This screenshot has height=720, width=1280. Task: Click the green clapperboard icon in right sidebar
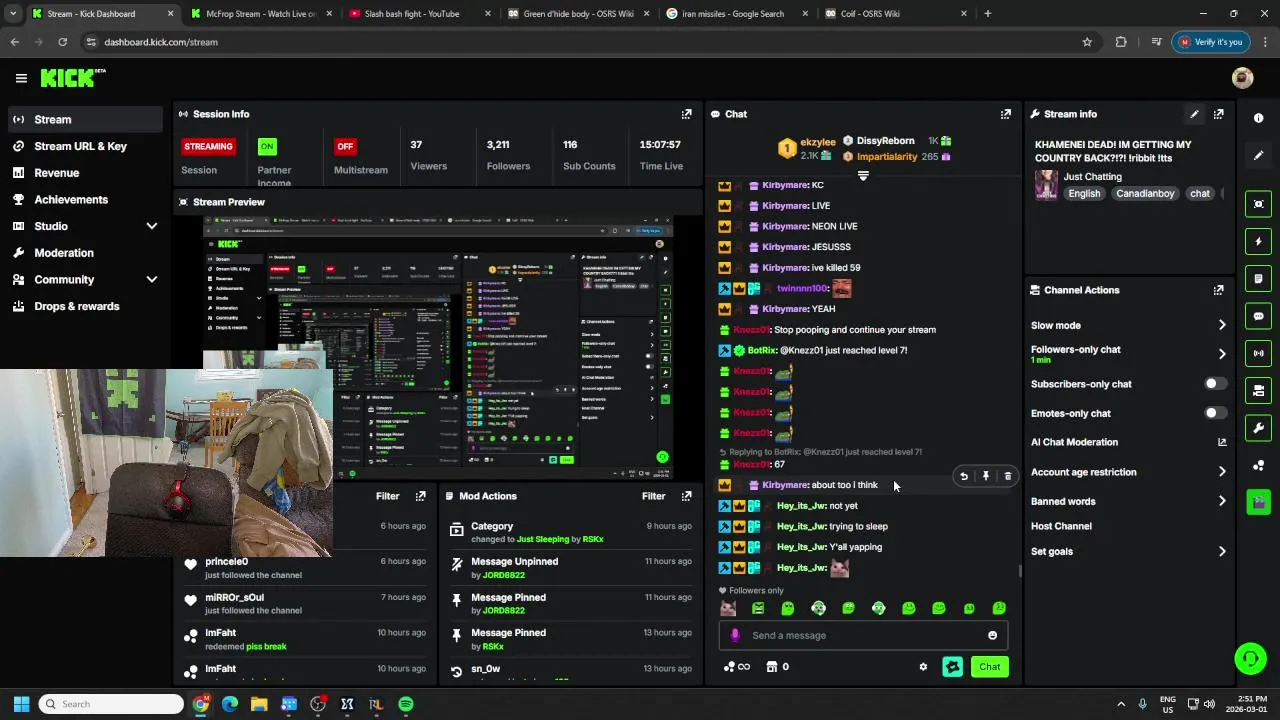tap(1258, 502)
